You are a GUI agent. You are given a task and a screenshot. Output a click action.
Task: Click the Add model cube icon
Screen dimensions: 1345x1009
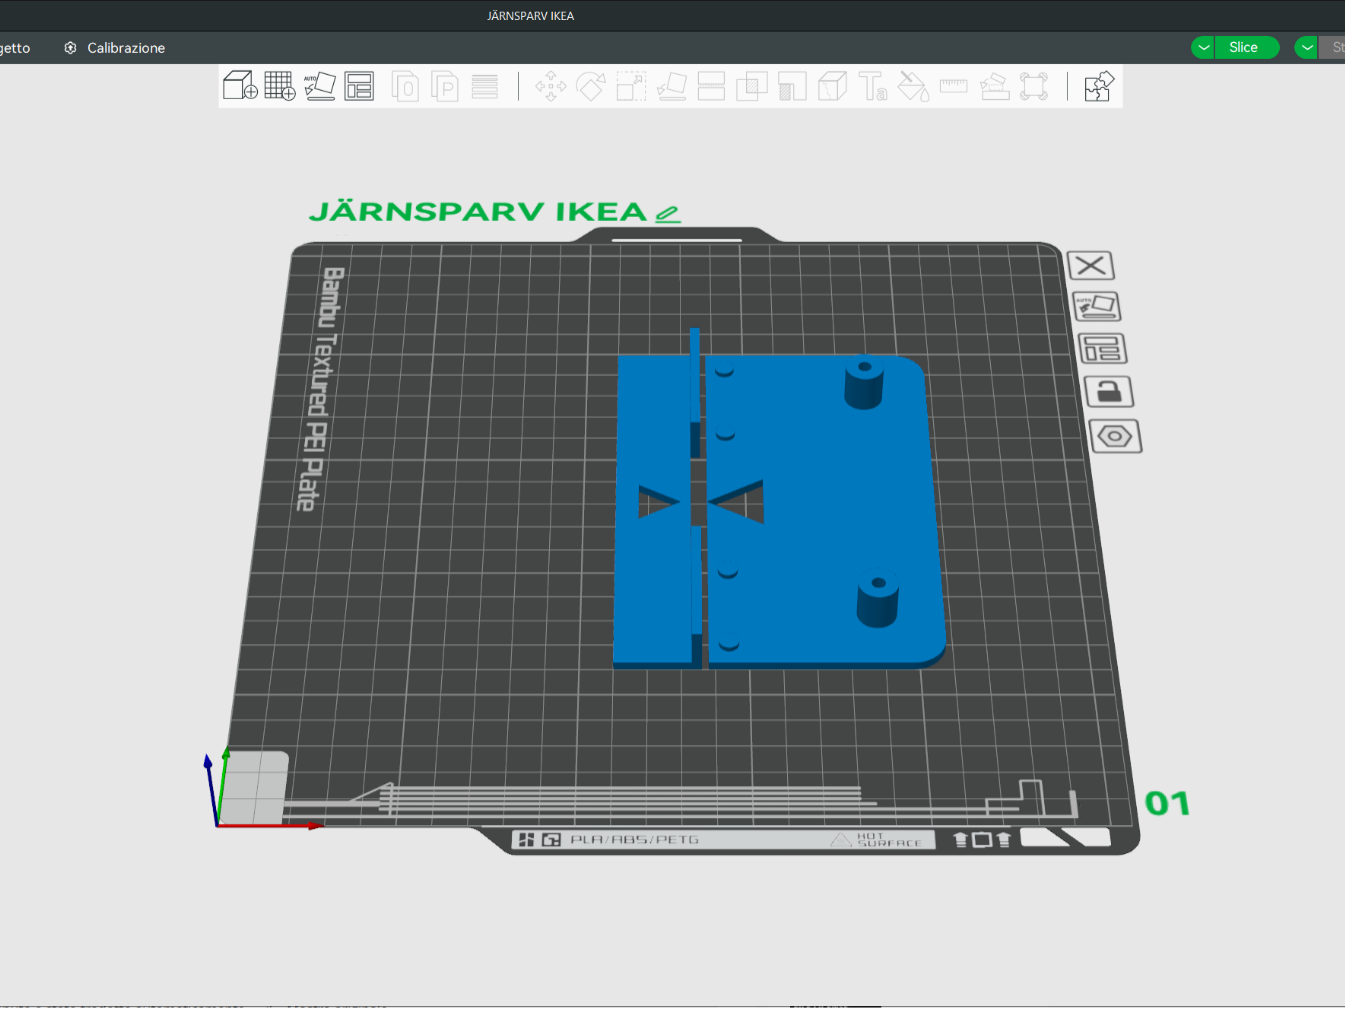[x=240, y=86]
